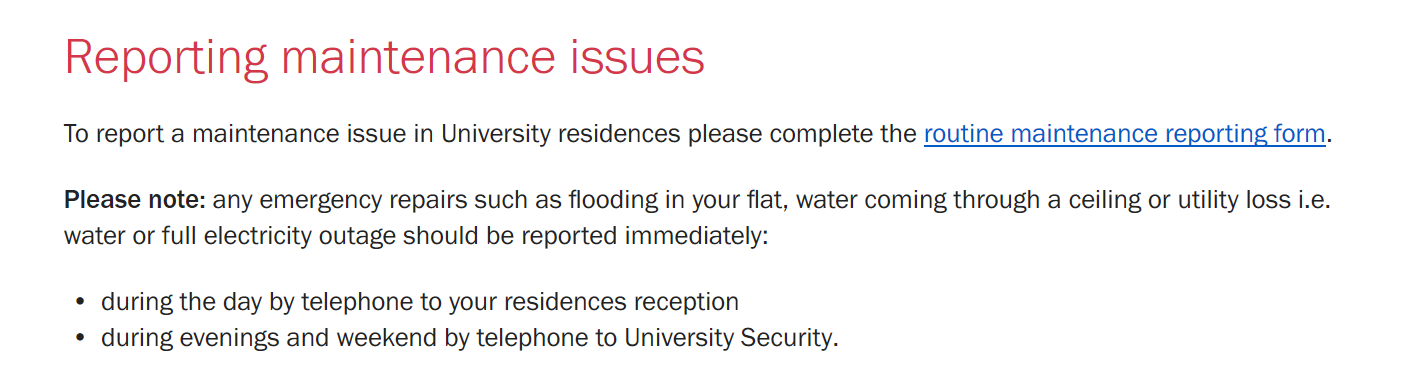The width and height of the screenshot is (1416, 388).
Task: Click the Reporting maintenance issues heading
Action: (x=385, y=58)
